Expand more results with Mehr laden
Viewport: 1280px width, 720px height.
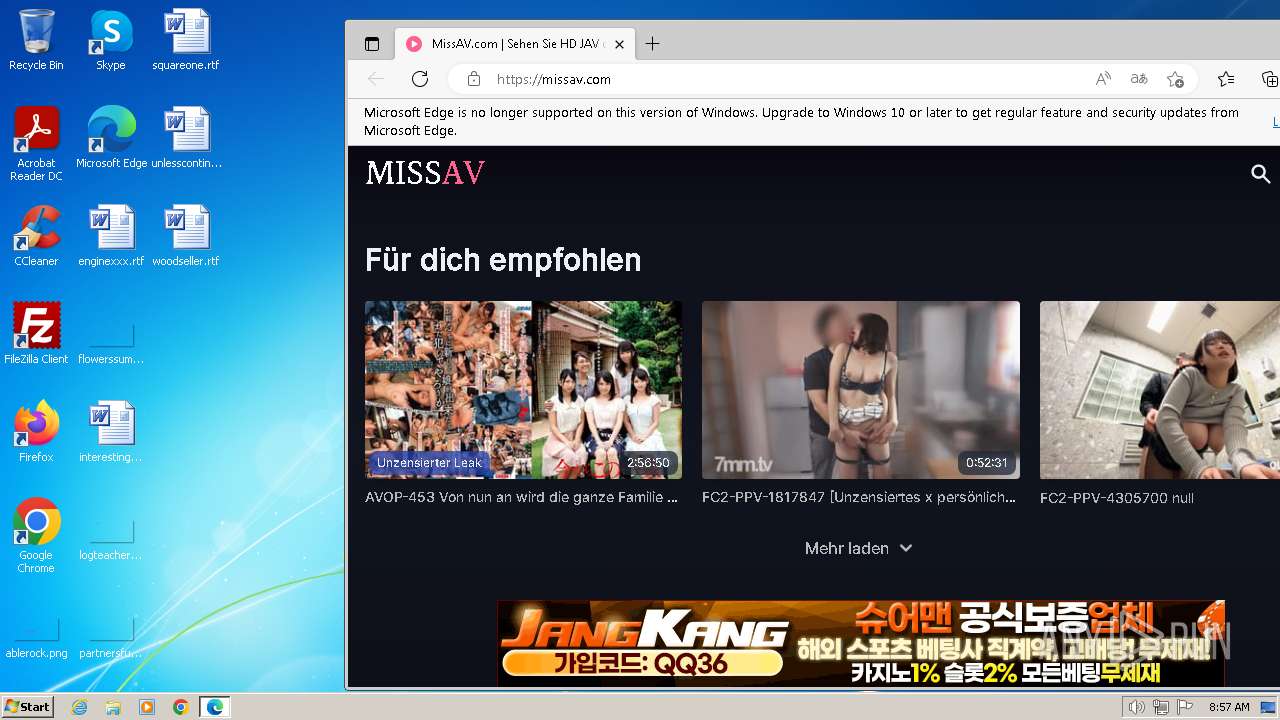[859, 548]
